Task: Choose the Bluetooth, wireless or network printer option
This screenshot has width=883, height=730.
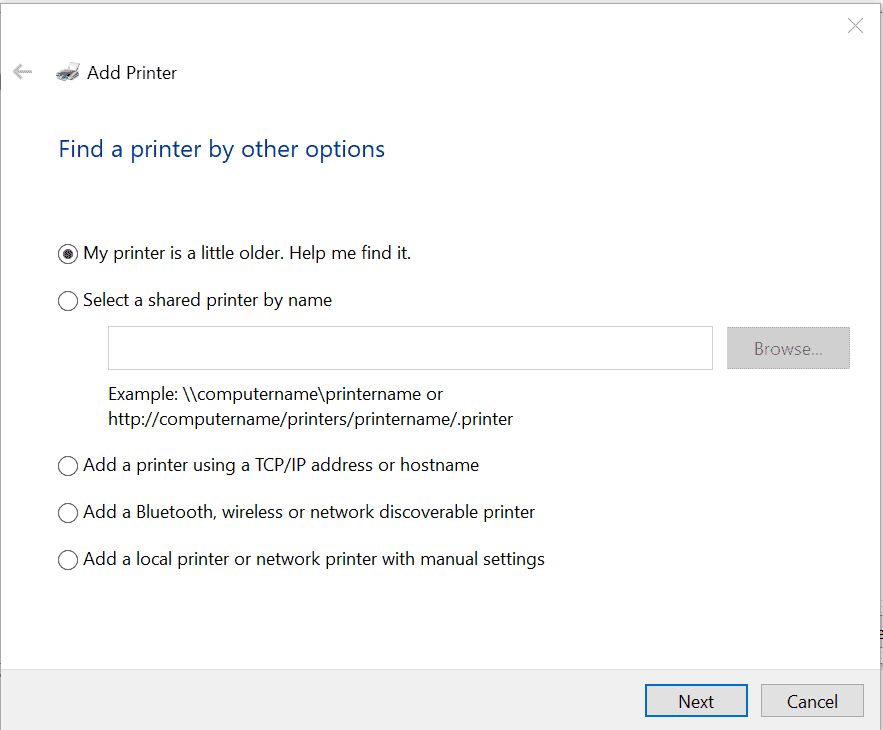Action: tap(68, 512)
